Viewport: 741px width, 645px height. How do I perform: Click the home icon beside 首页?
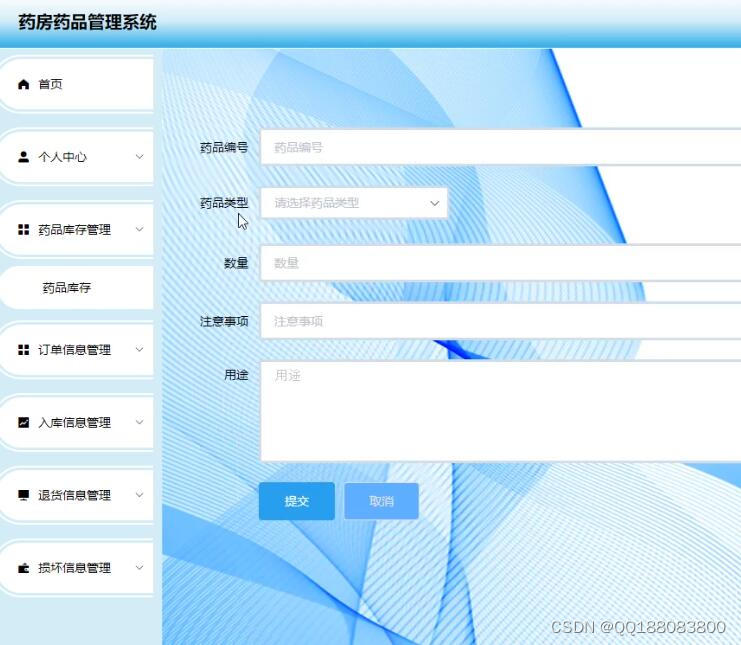point(24,85)
